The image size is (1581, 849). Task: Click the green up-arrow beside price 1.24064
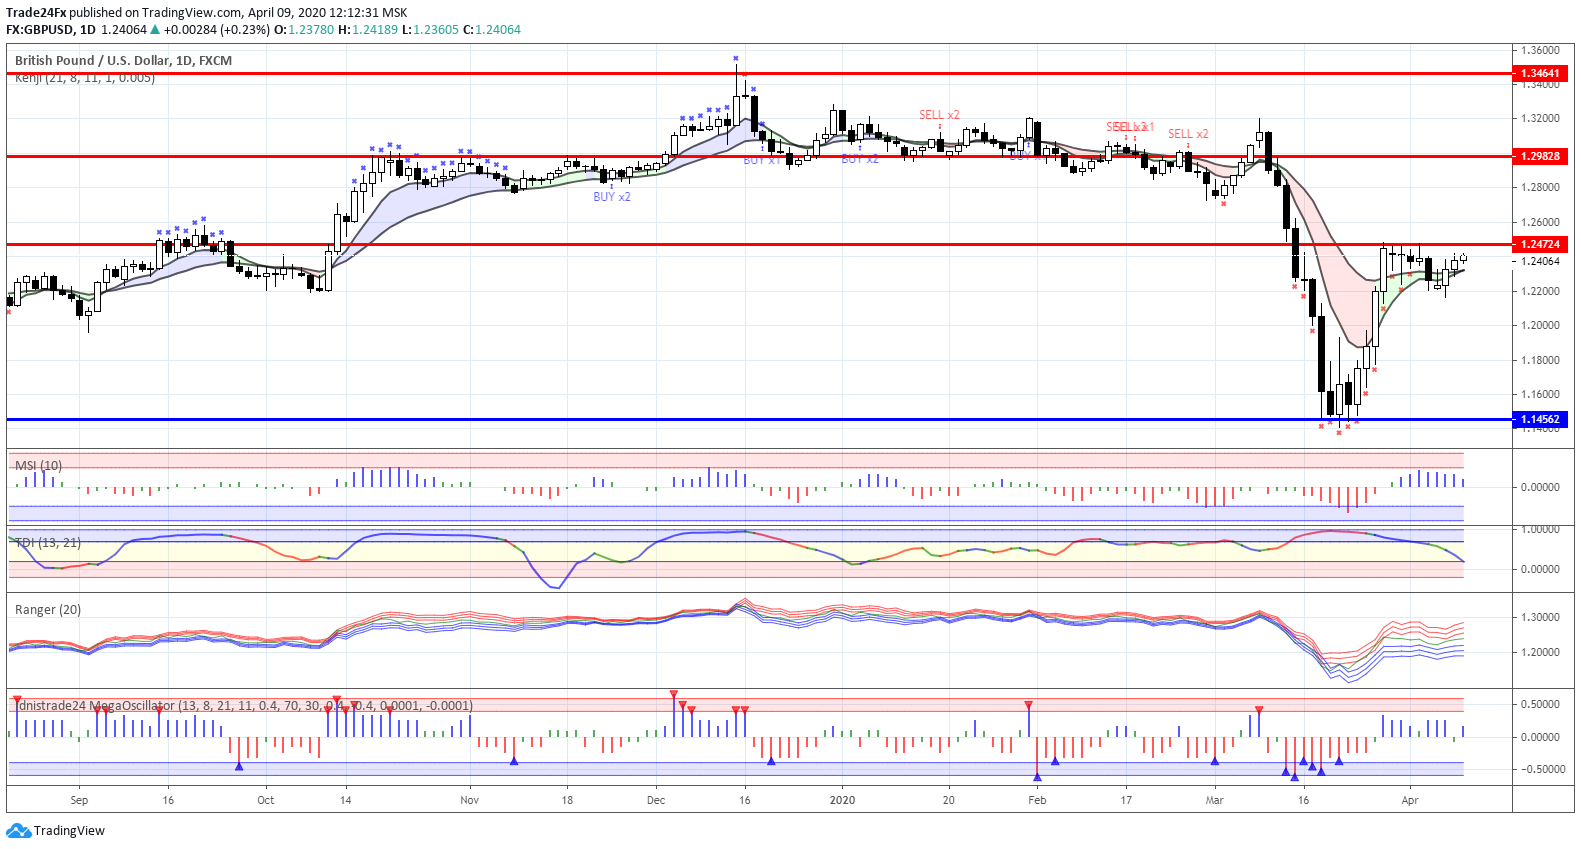155,30
